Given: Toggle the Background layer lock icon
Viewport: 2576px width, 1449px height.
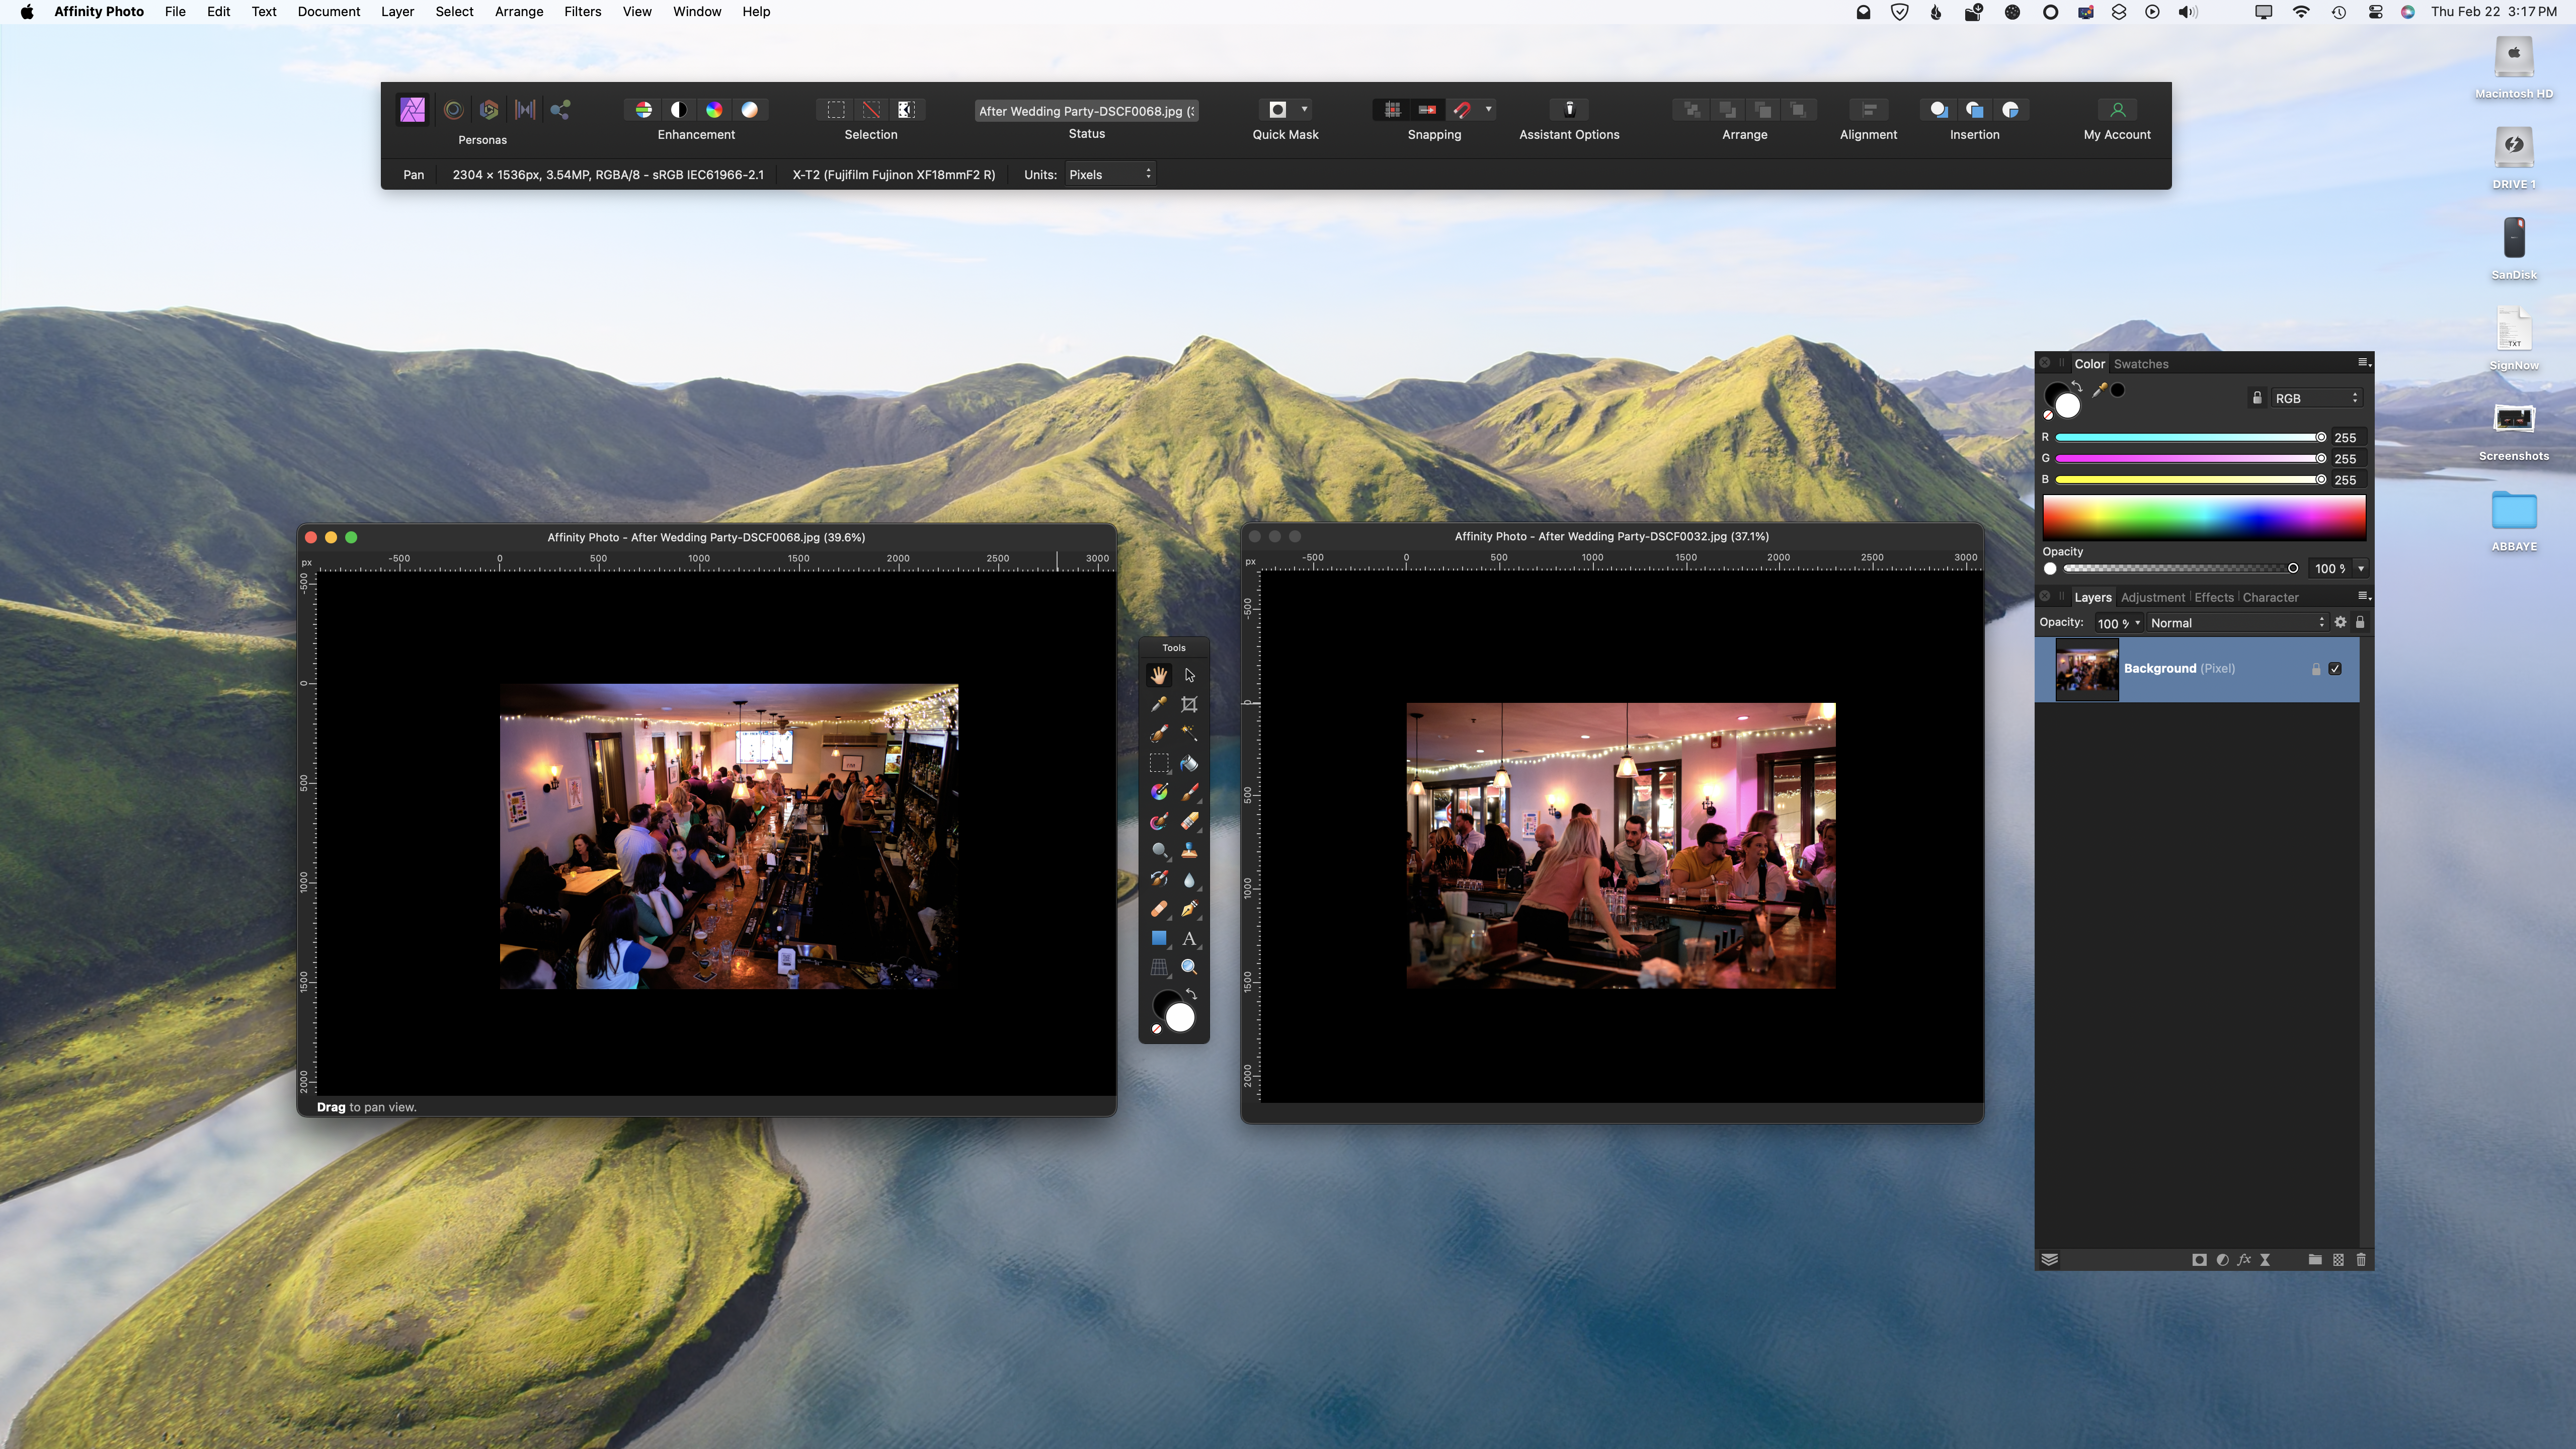Looking at the screenshot, I should 2316,669.
